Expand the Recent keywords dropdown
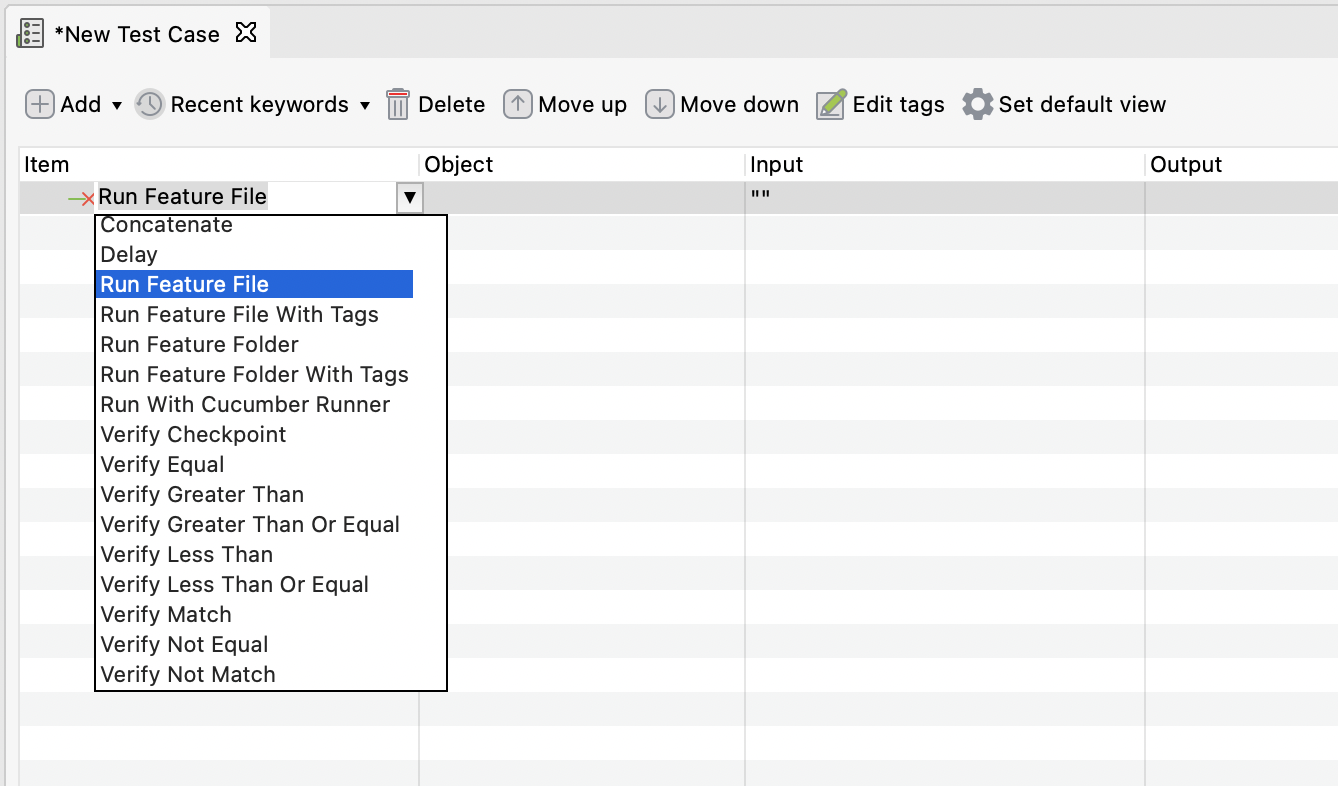The width and height of the screenshot is (1338, 786). point(364,104)
